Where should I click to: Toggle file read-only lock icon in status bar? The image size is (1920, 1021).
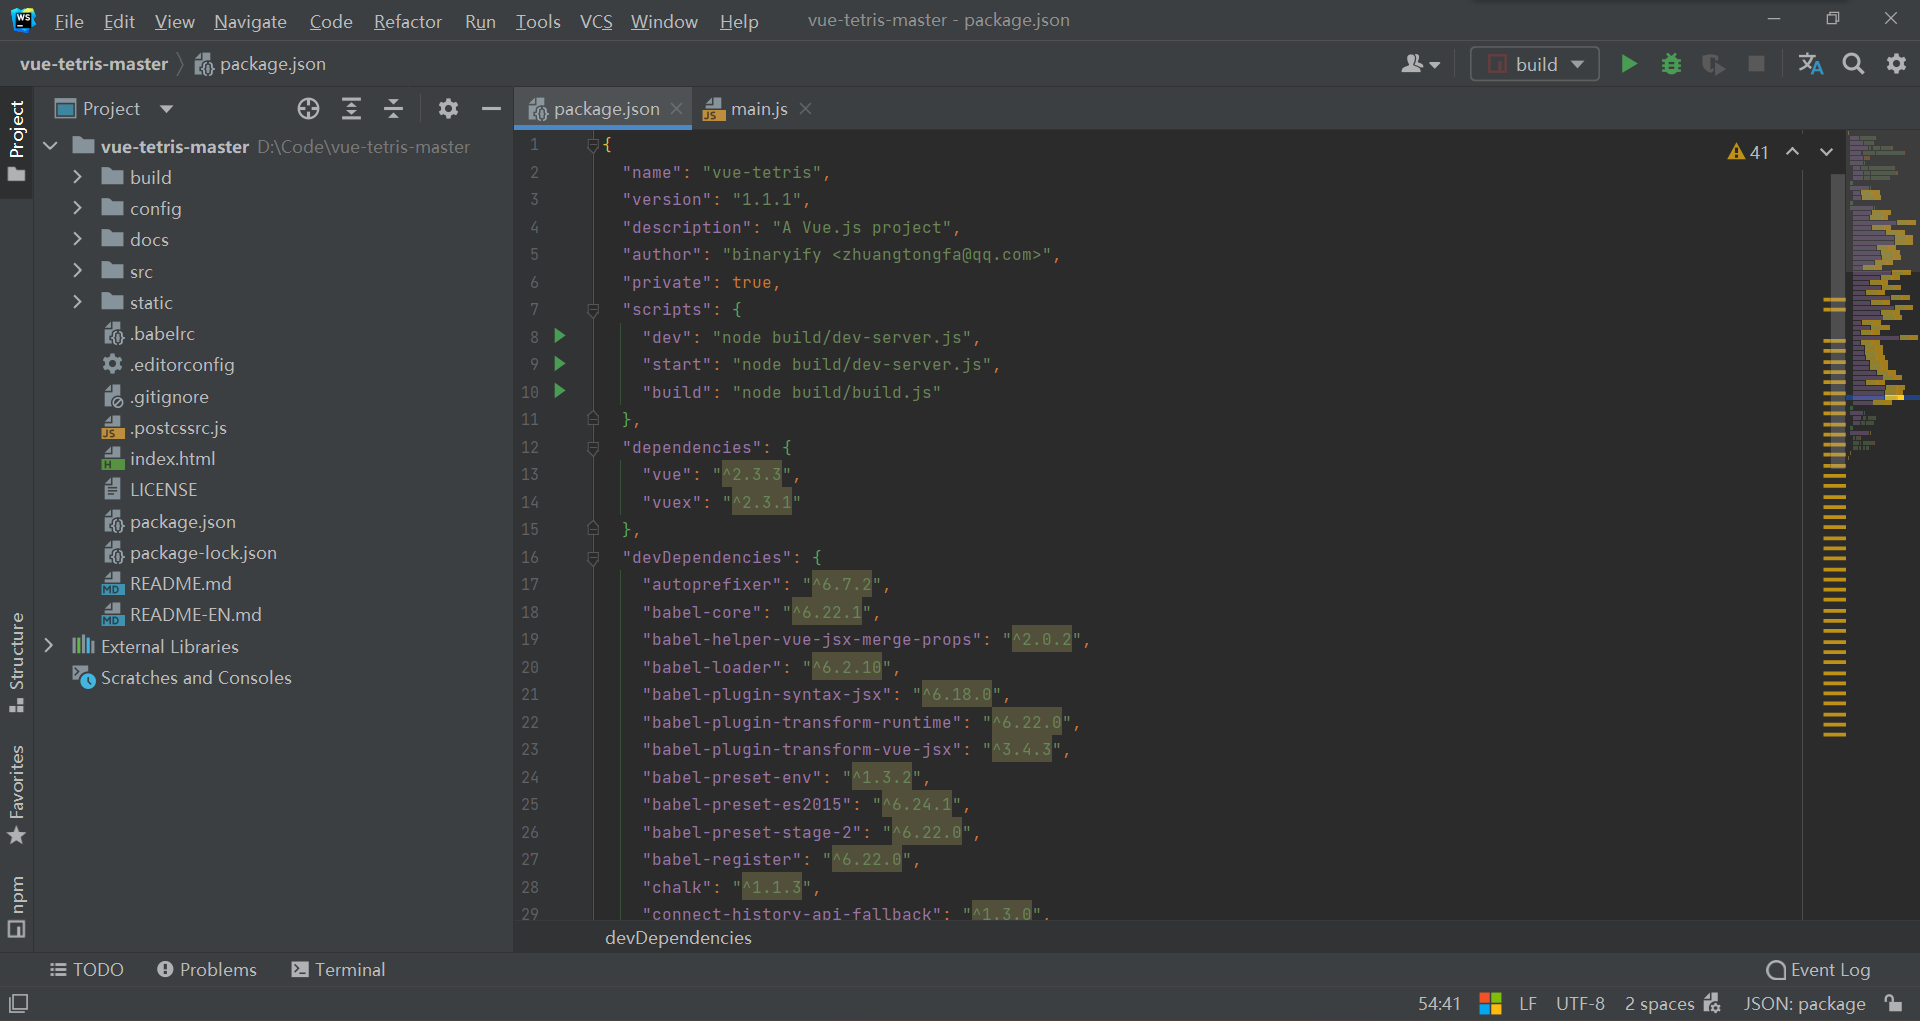[1893, 1003]
